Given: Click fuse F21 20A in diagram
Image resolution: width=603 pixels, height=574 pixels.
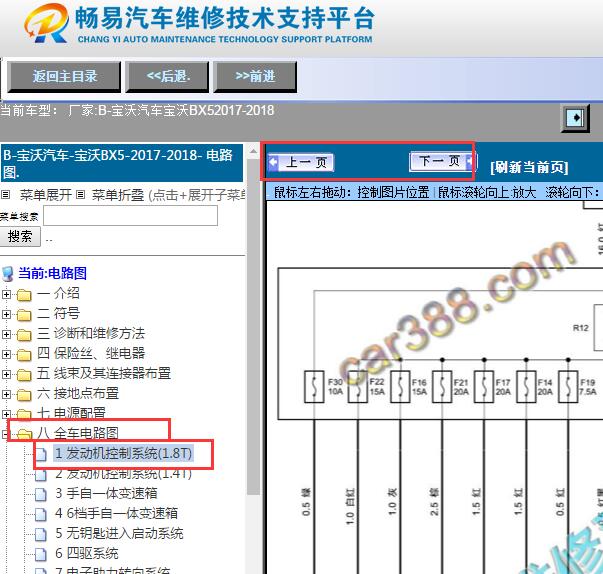Looking at the screenshot, I should click(442, 387).
